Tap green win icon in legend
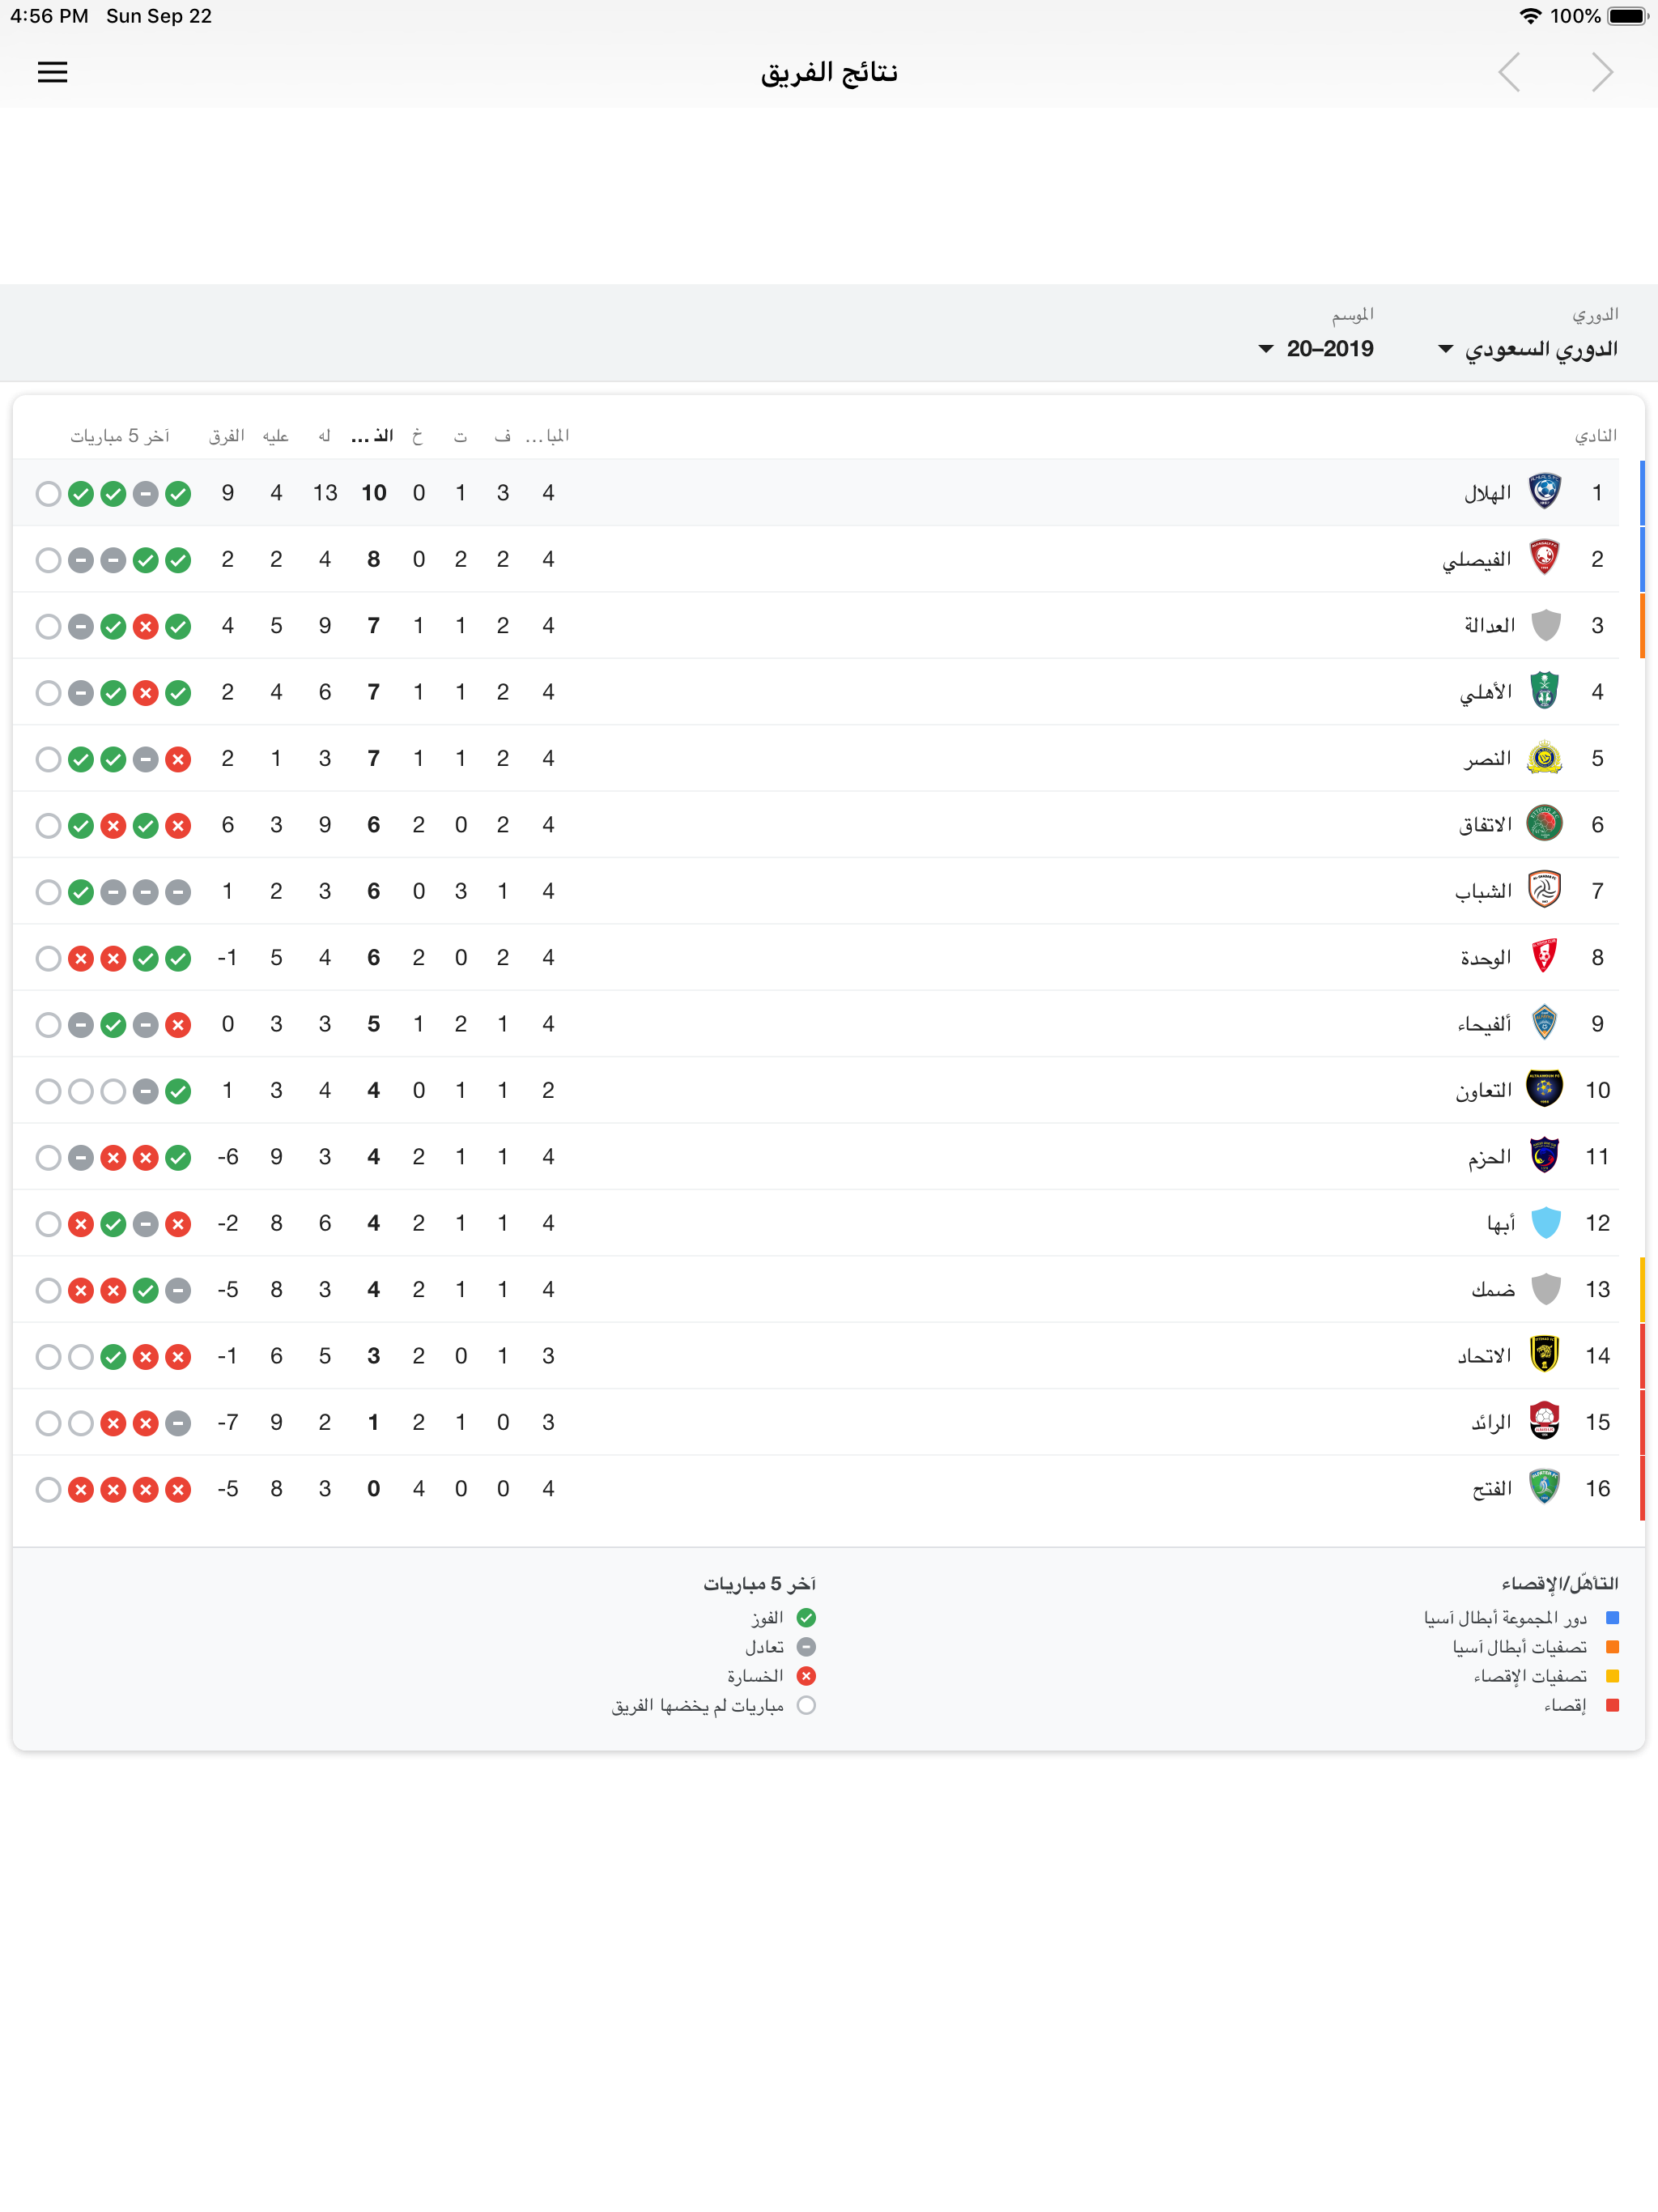Viewport: 1658px width, 2212px height. [806, 1617]
